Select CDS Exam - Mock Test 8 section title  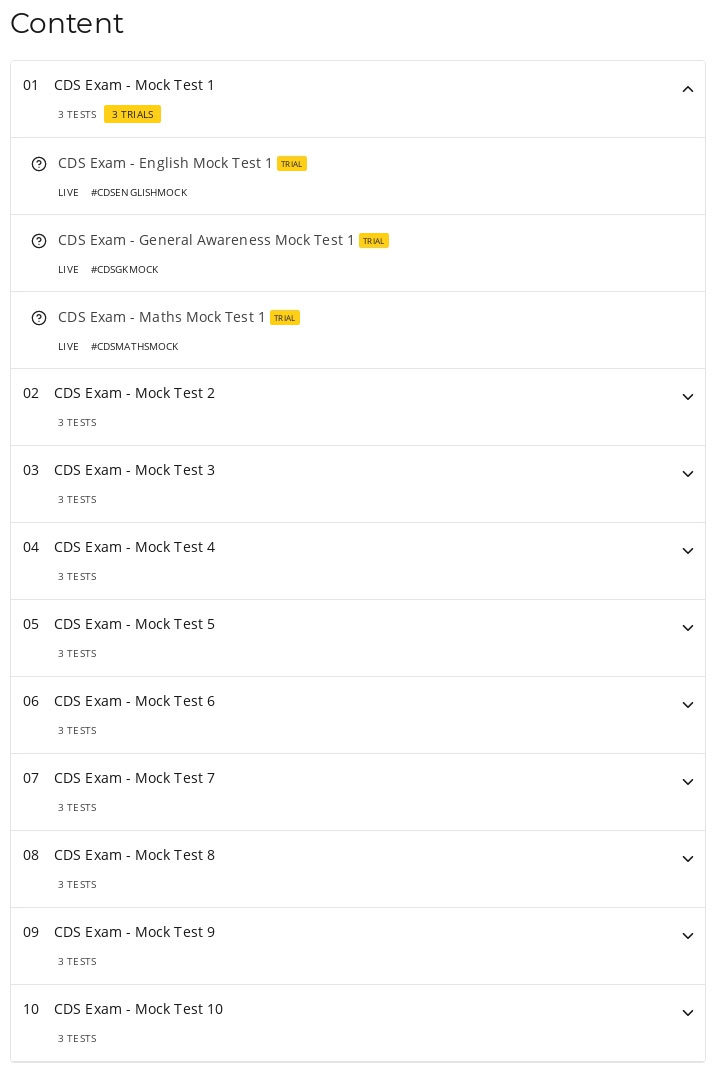(134, 856)
